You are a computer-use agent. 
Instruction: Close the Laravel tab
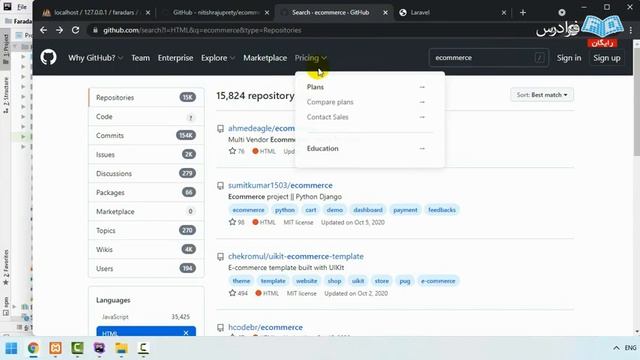point(504,13)
